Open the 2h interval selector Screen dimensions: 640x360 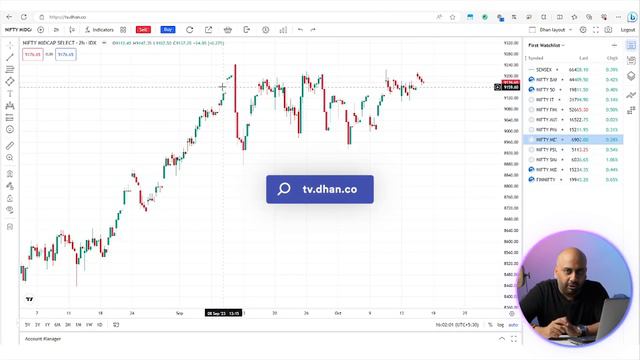(x=56, y=30)
